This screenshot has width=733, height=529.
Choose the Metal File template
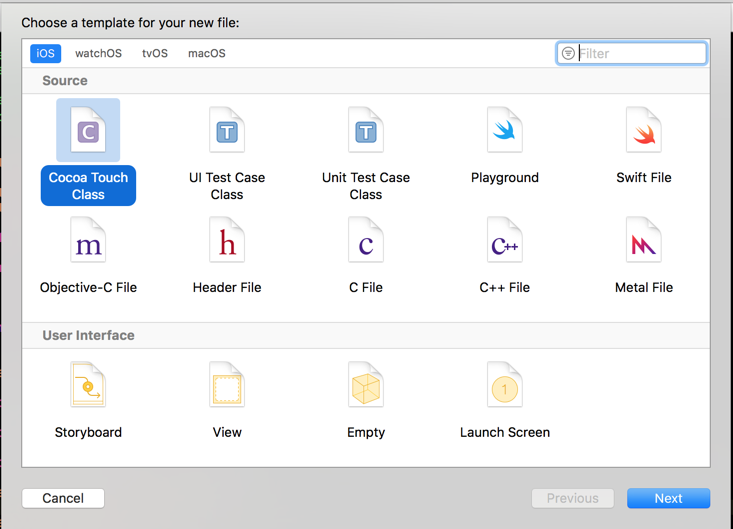(644, 241)
